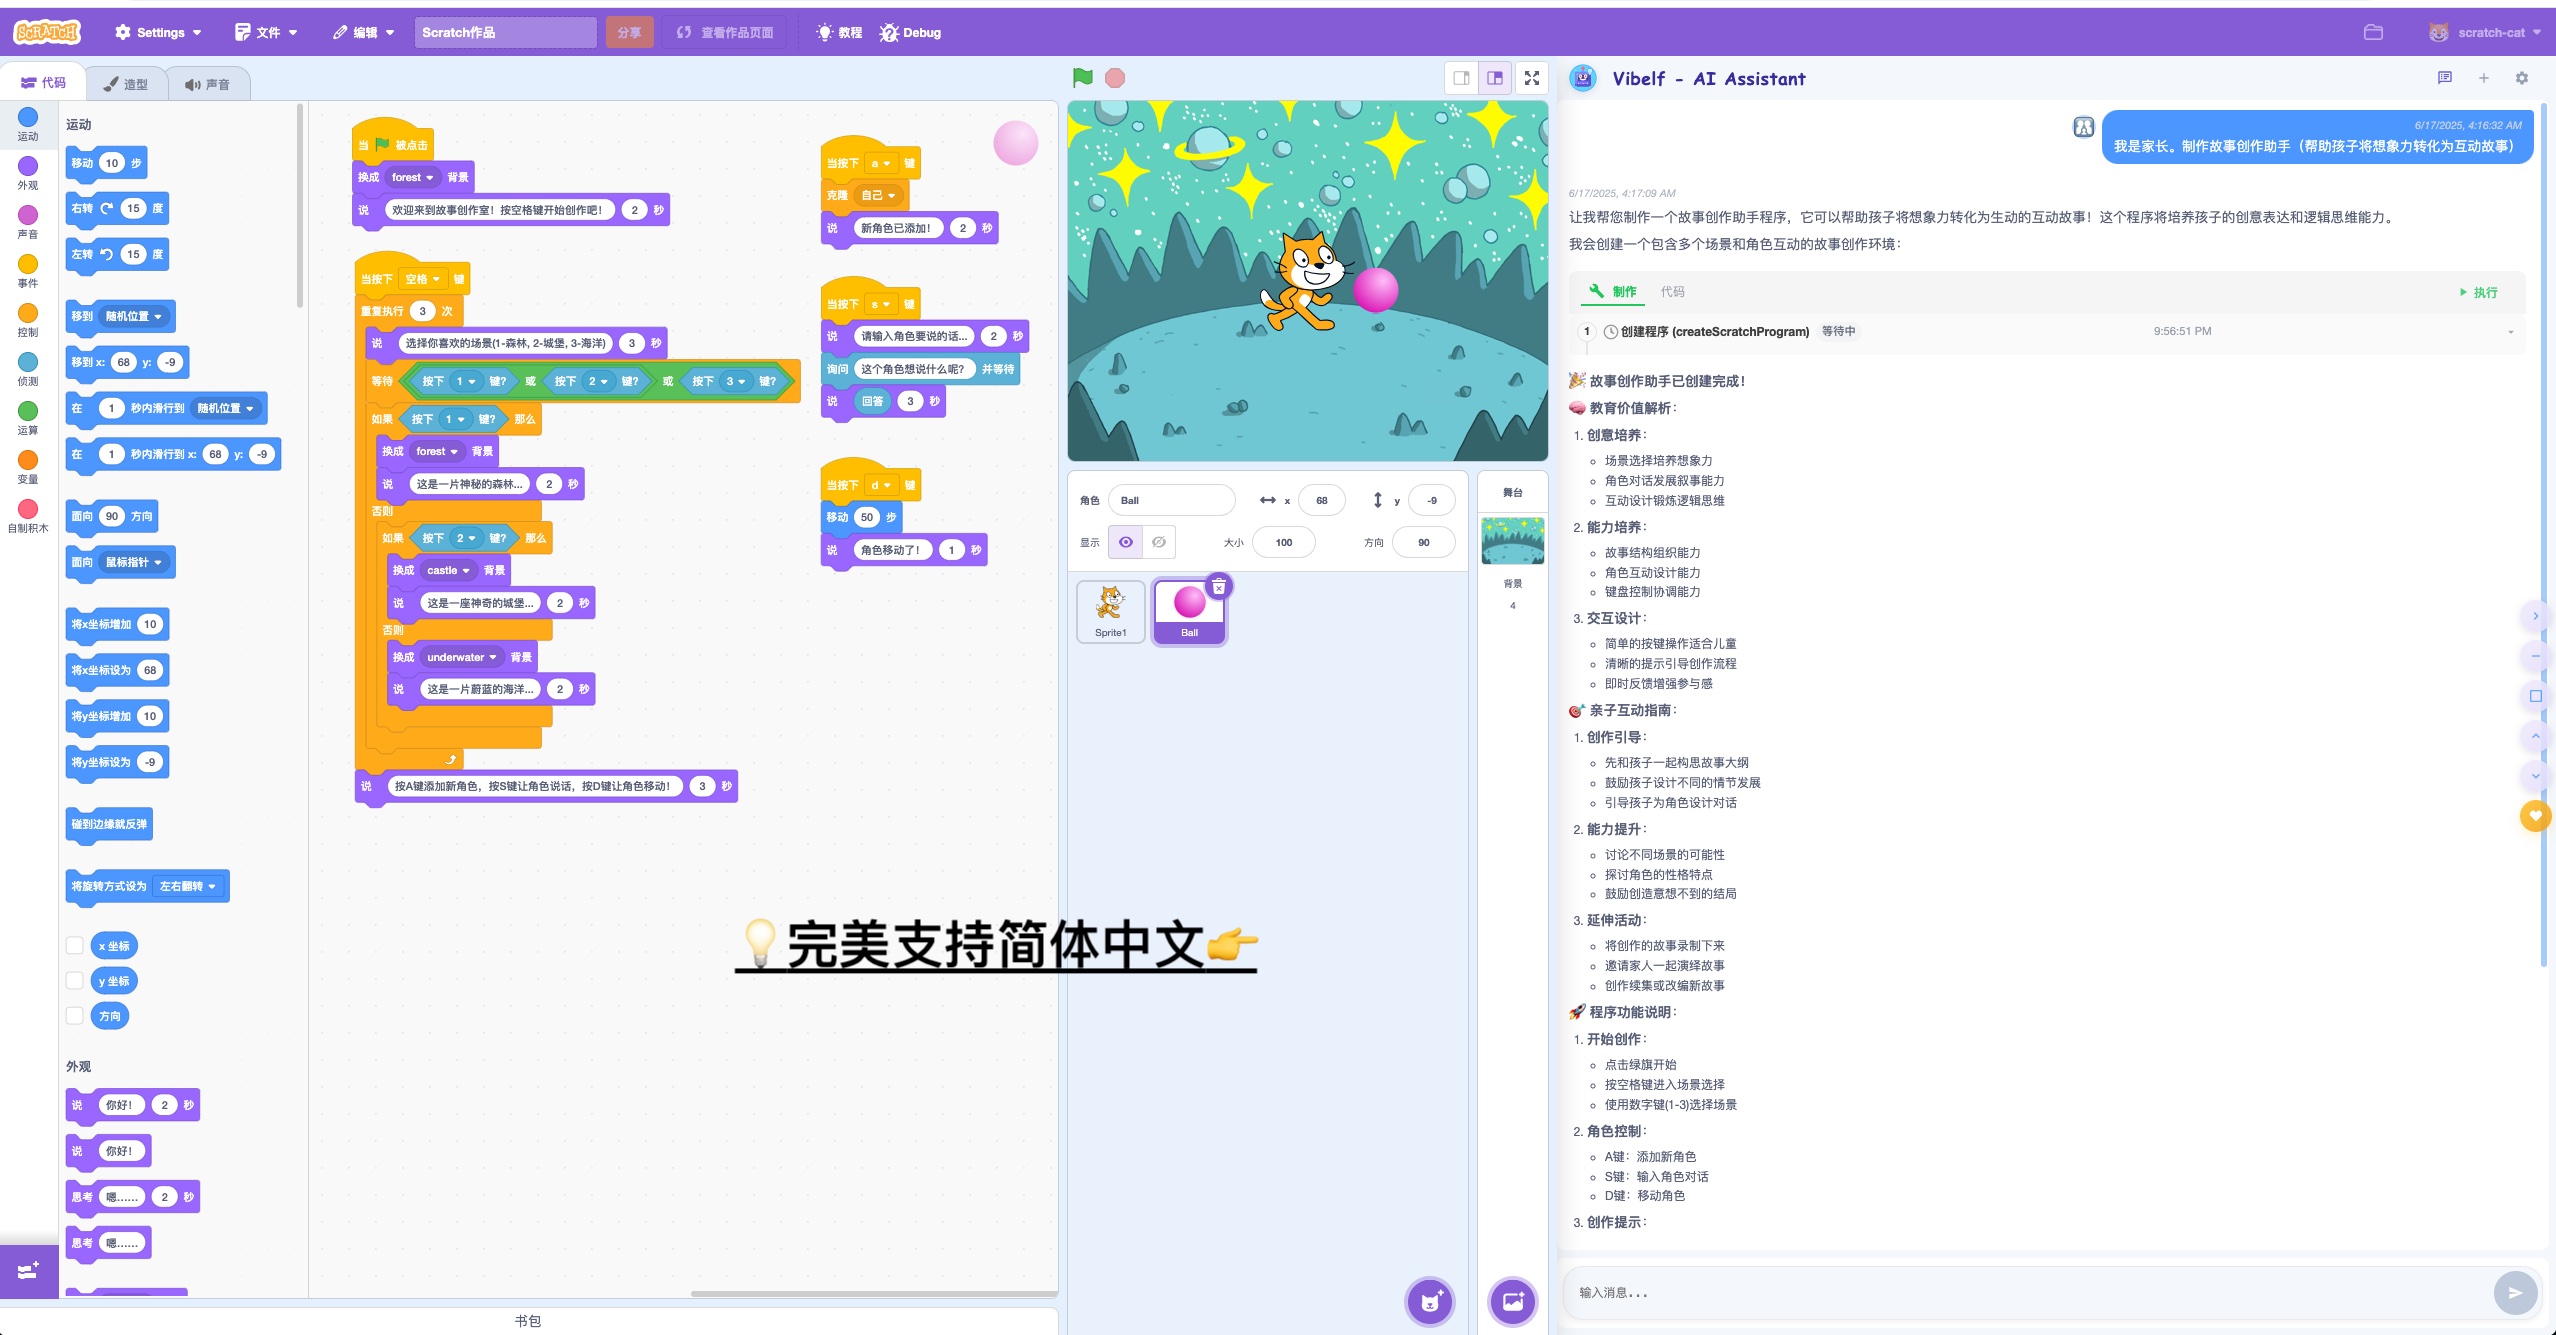This screenshot has width=2556, height=1335.
Task: Switch to the 代码 tab in the AI panel
Action: click(1673, 291)
